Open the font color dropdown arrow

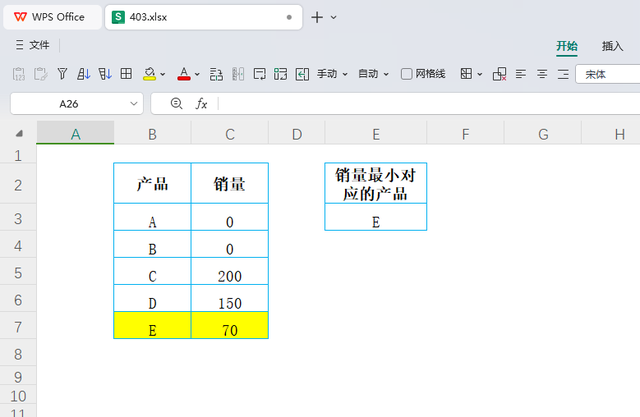pos(197,74)
